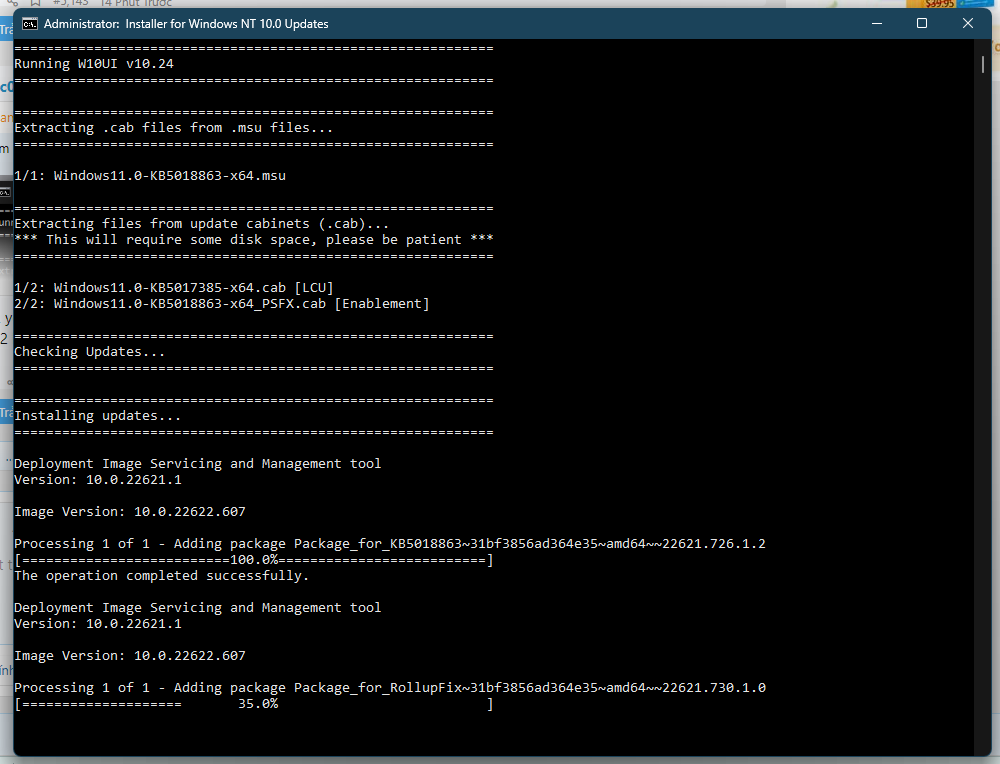Click second 'Image Version: 10.0.22622.607' line
Screen dimensions: 1000x764
(129, 656)
